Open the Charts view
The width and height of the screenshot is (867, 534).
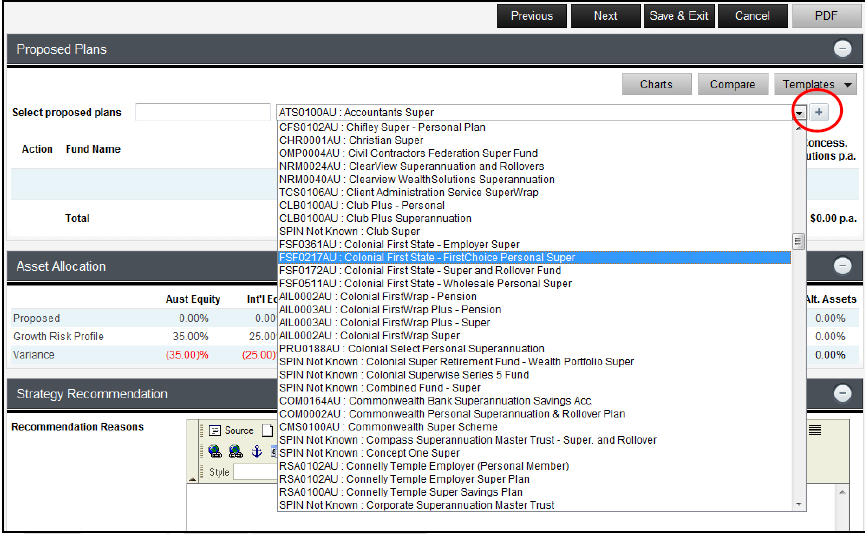656,85
